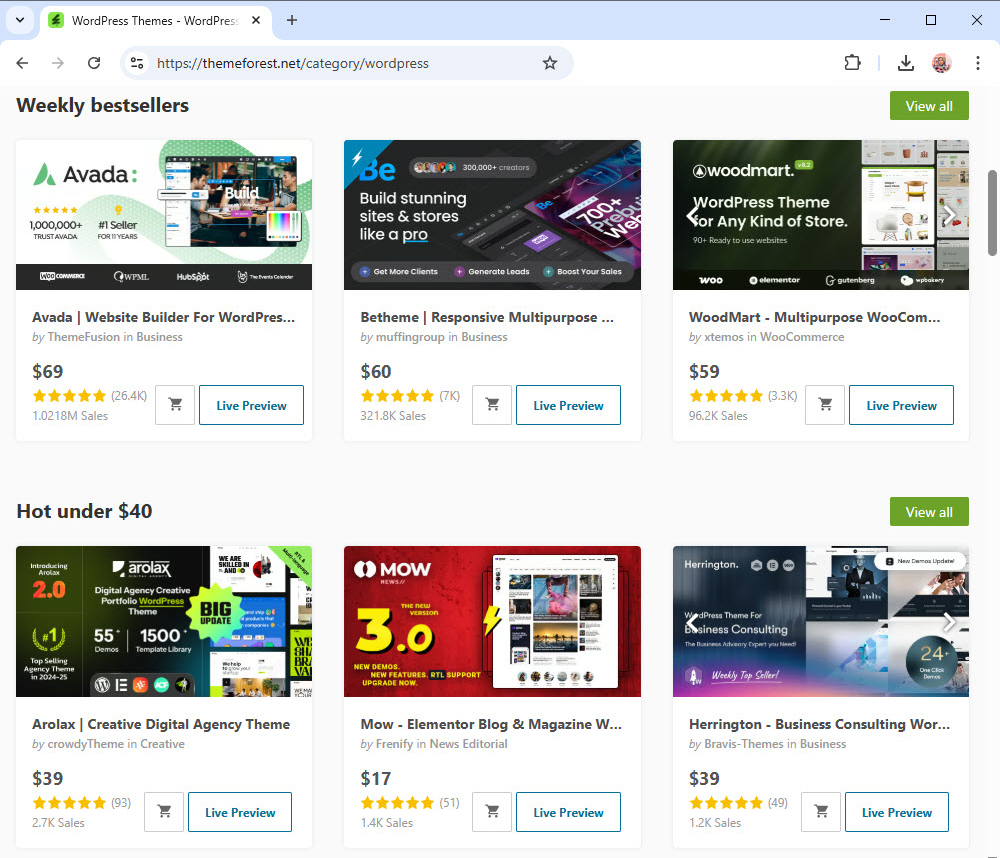This screenshot has width=1000, height=858.
Task: Open Chrome three-dot menu
Action: [x=977, y=63]
